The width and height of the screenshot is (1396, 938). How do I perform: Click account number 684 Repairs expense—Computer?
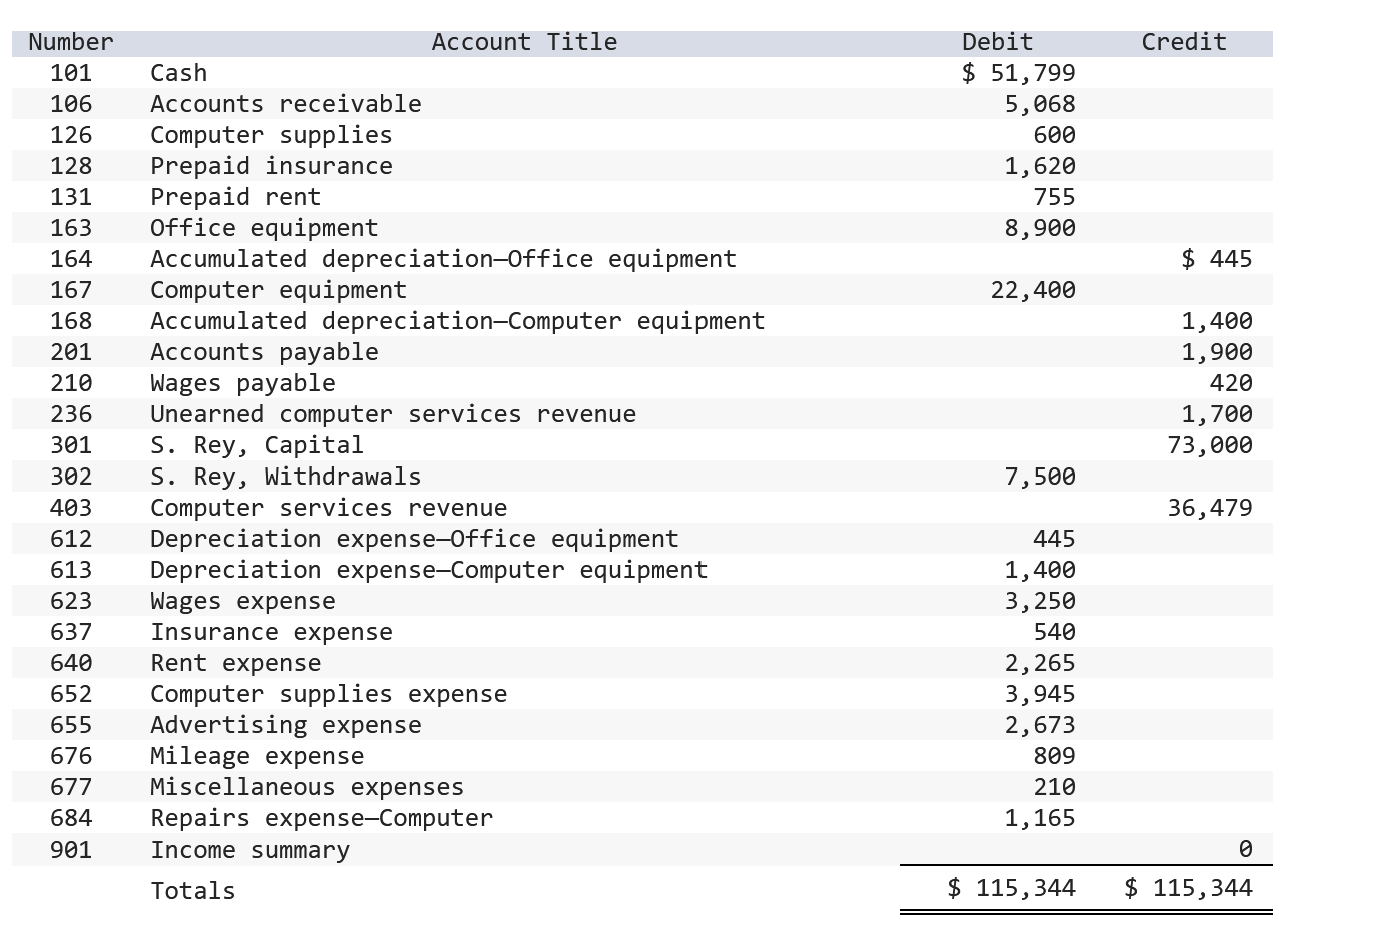71,817
